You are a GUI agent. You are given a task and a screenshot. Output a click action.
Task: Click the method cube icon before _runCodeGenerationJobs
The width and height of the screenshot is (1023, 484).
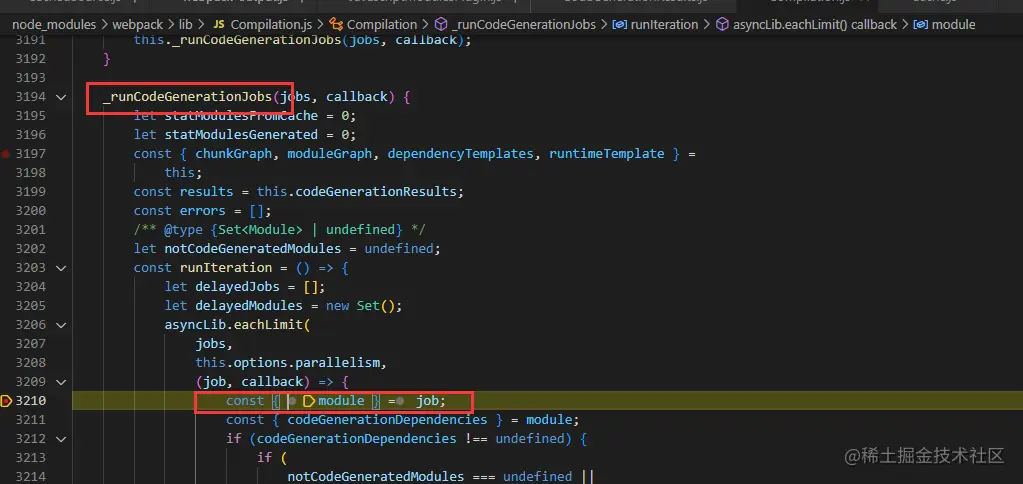pyautogui.click(x=441, y=25)
